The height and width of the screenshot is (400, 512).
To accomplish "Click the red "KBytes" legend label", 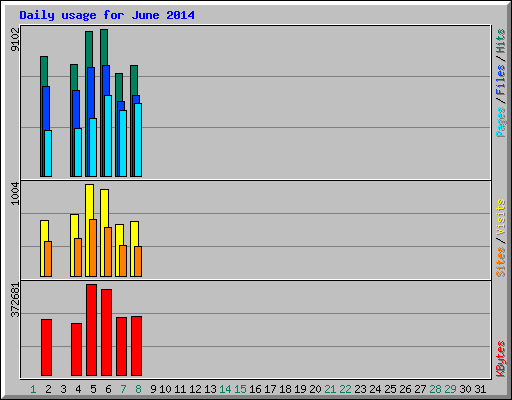I will coord(500,359).
